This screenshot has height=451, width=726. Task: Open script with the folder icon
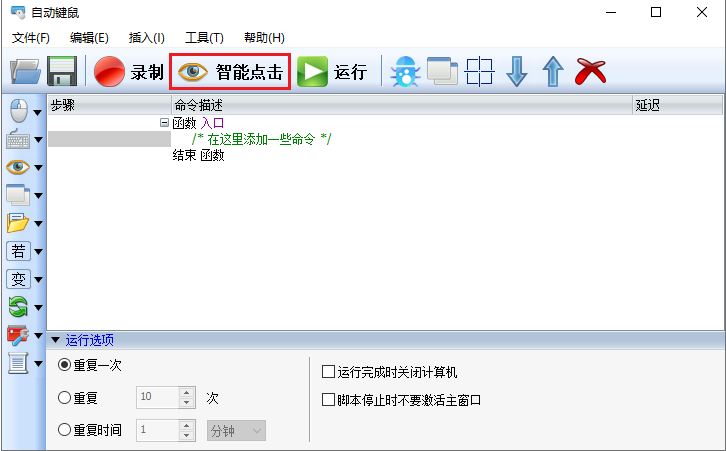pos(25,72)
